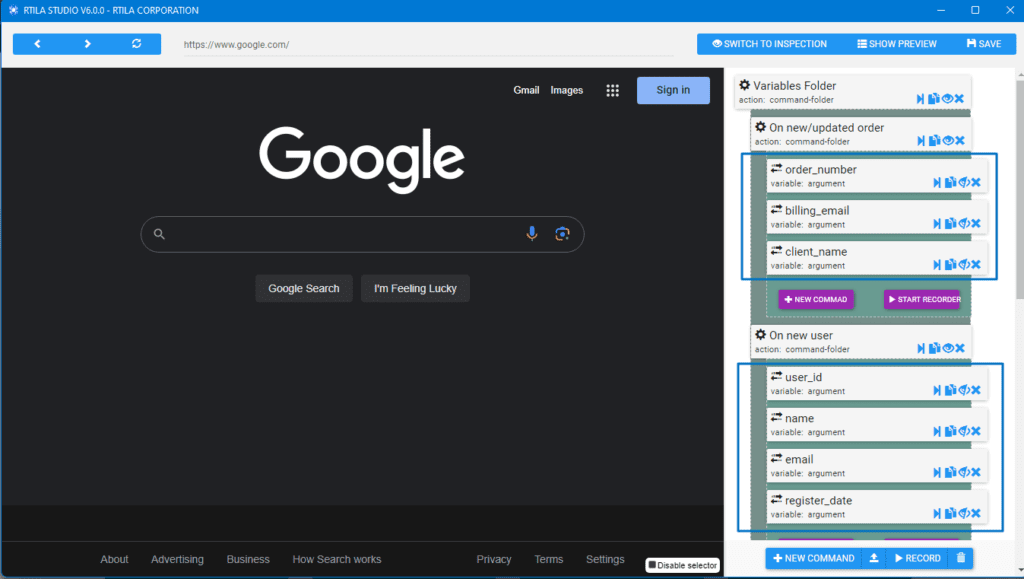Open the Google apps grid icon
This screenshot has width=1024, height=579.
(x=612, y=91)
